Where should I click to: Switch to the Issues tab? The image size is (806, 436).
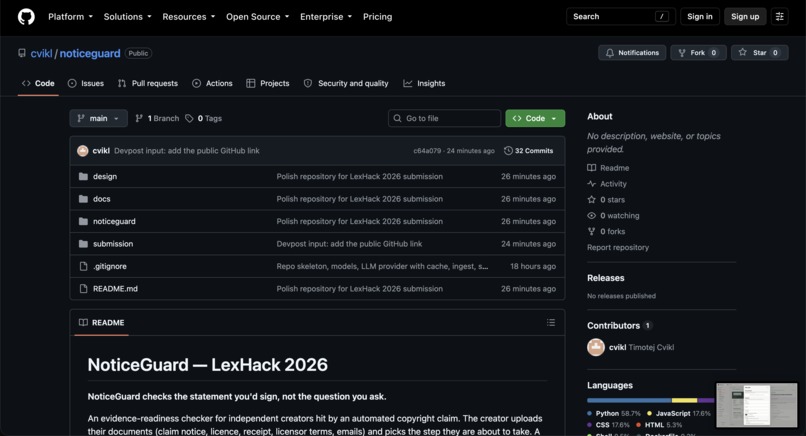tap(86, 83)
